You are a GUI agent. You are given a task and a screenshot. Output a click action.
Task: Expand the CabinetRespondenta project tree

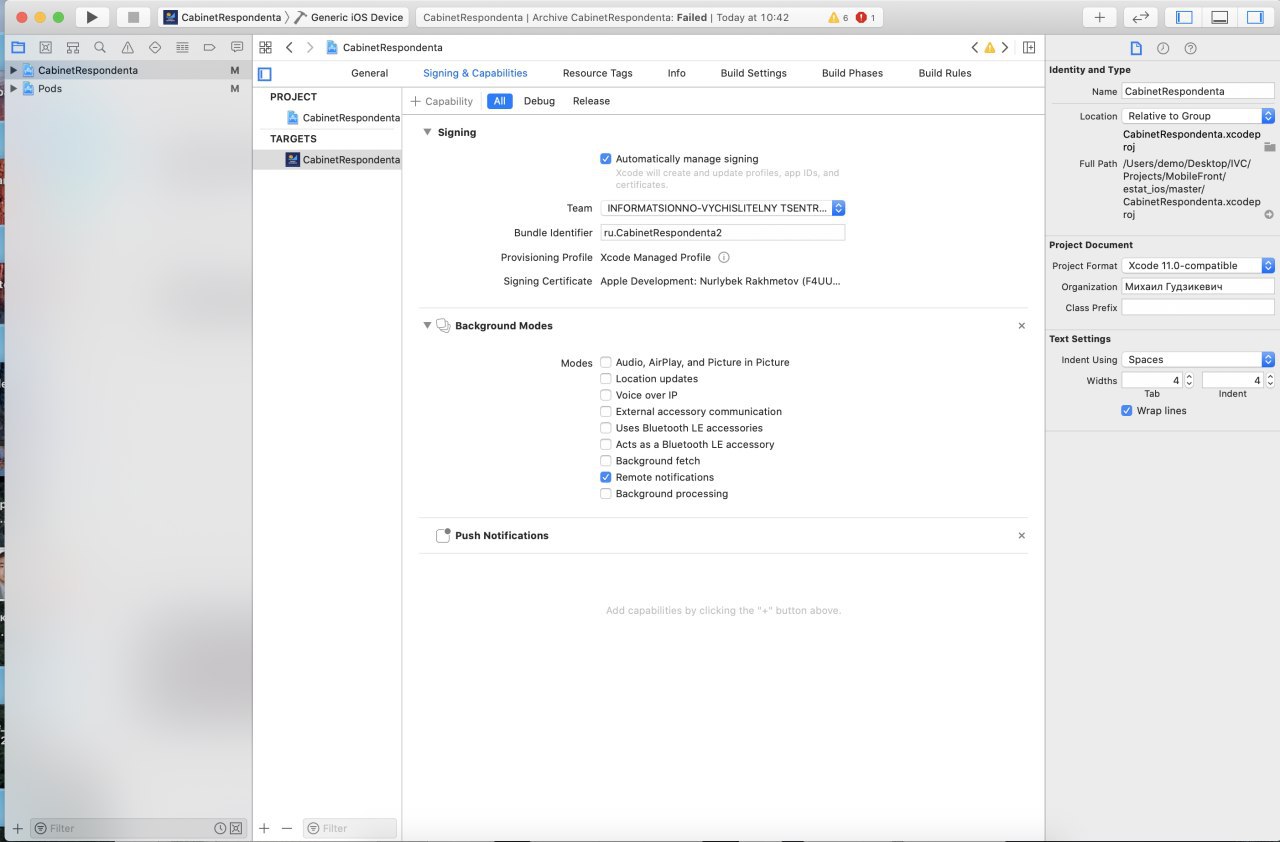point(13,70)
